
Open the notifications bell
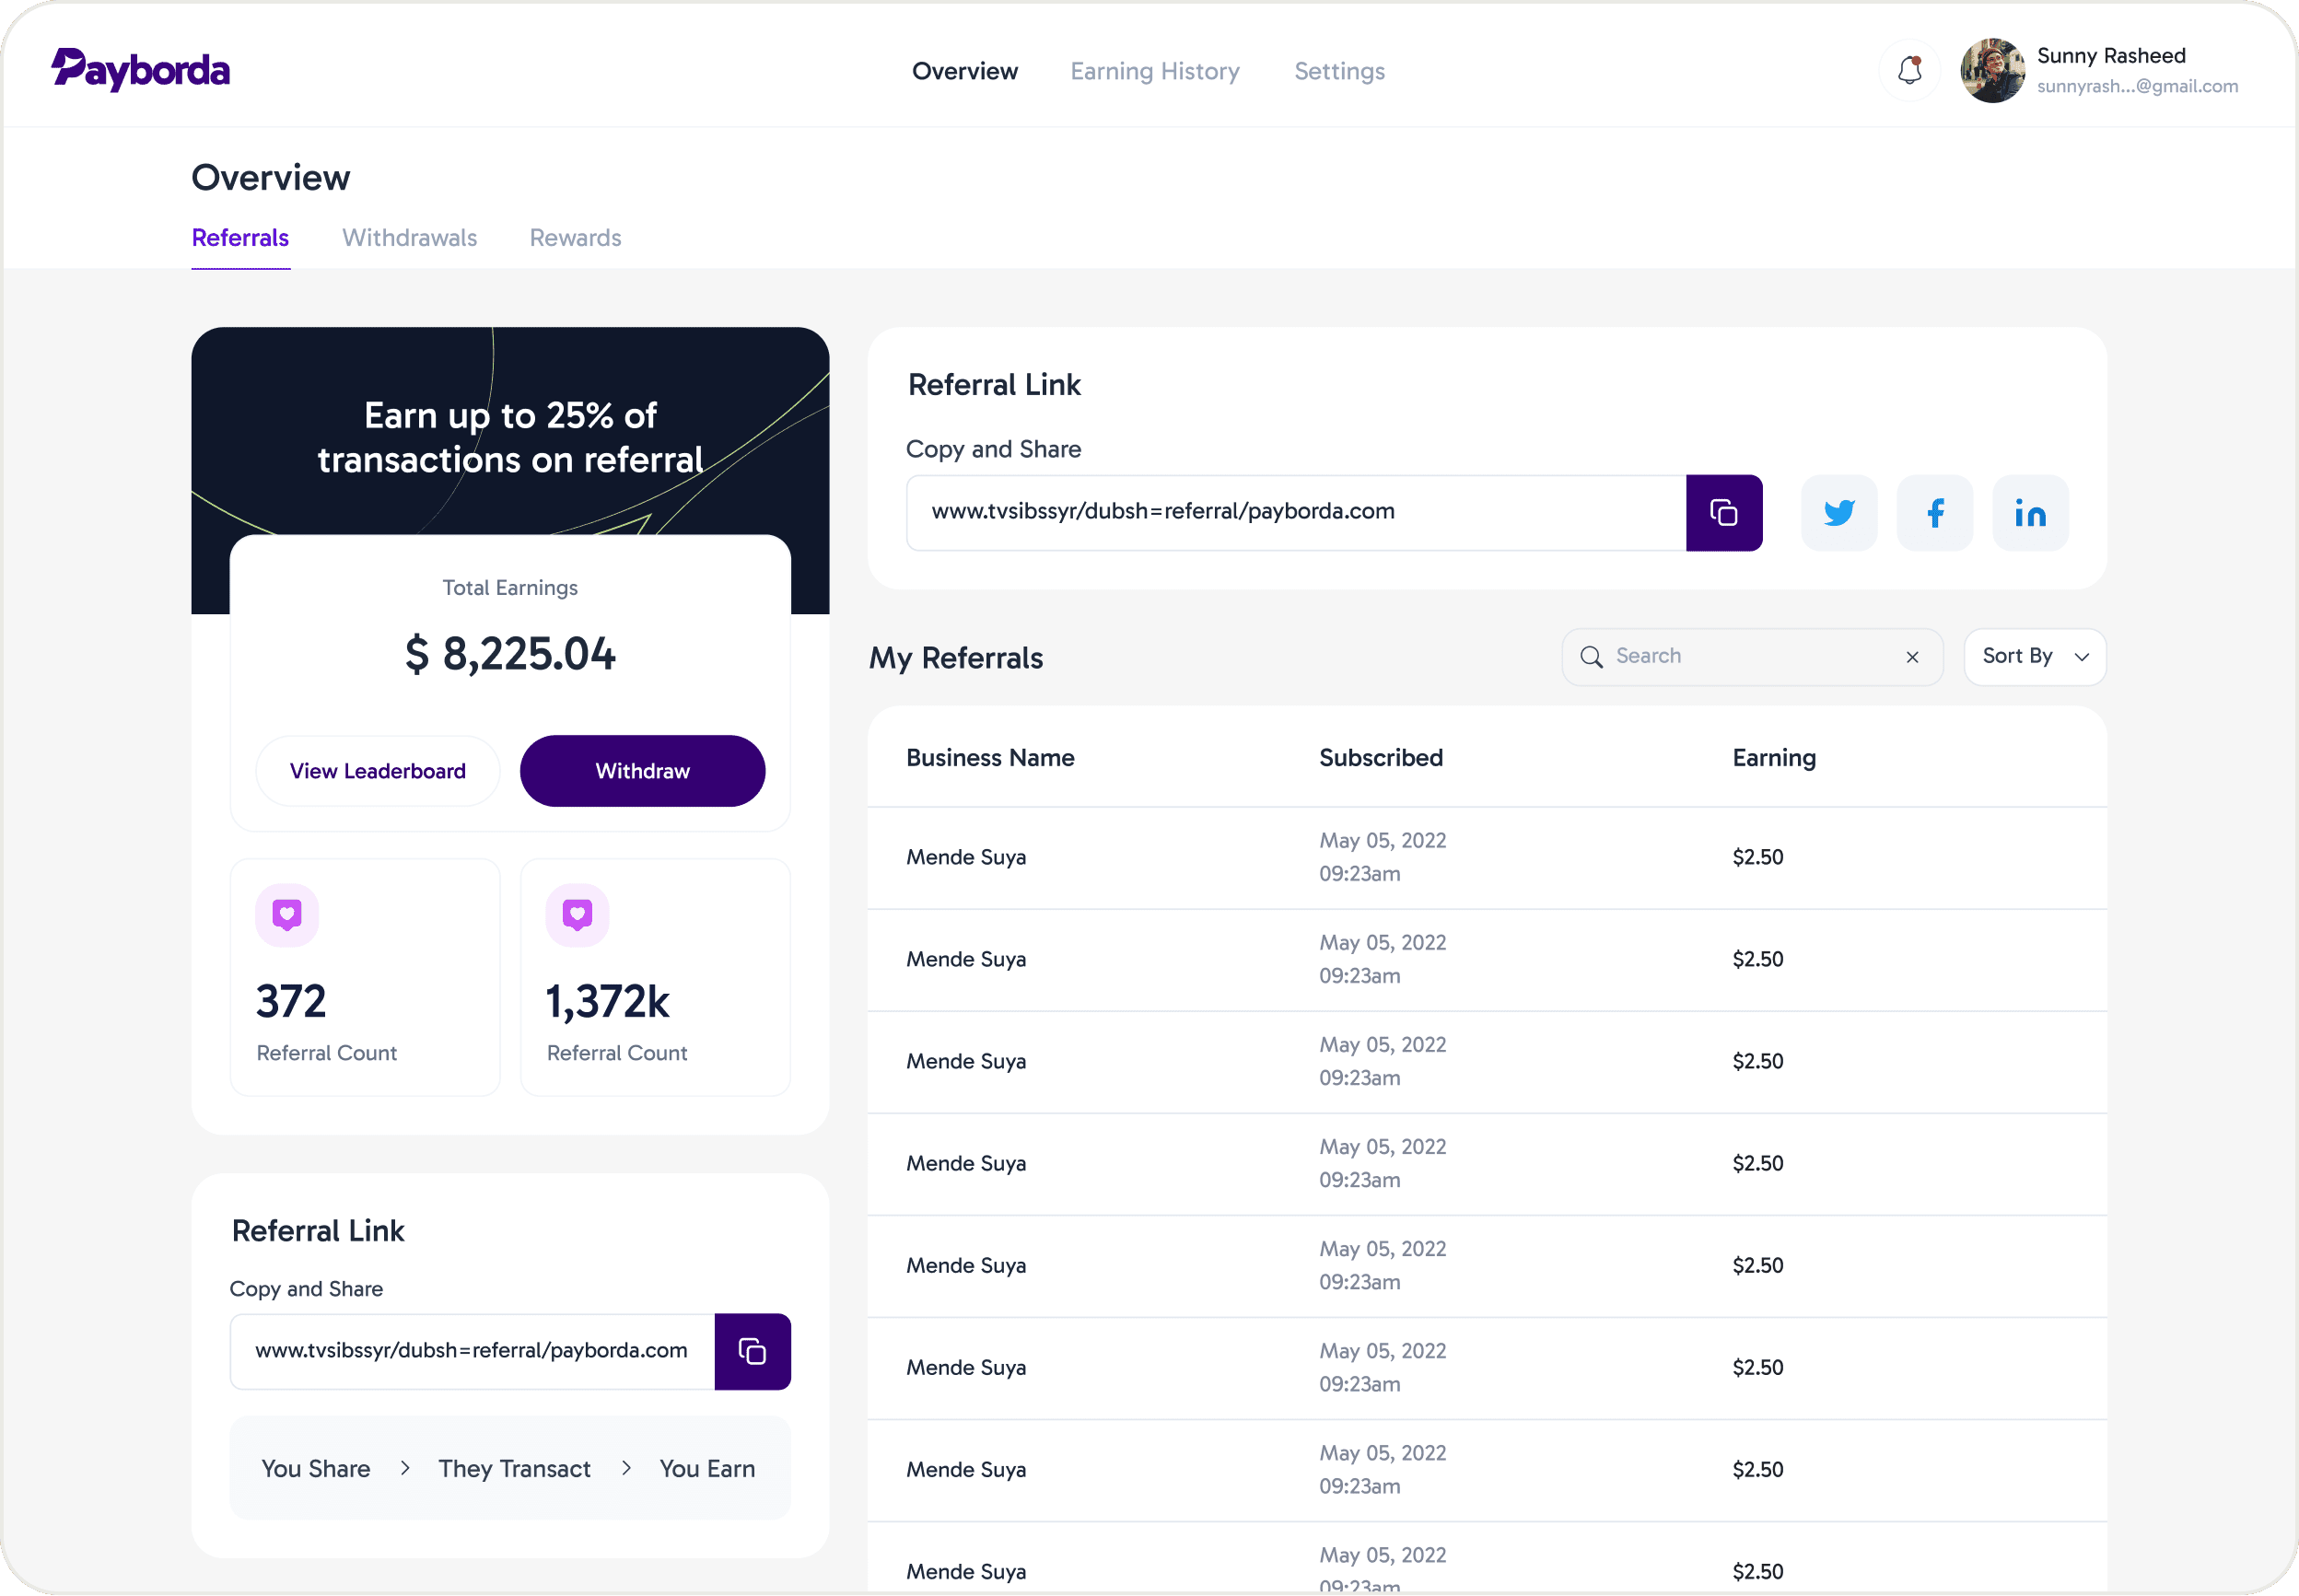[1909, 70]
